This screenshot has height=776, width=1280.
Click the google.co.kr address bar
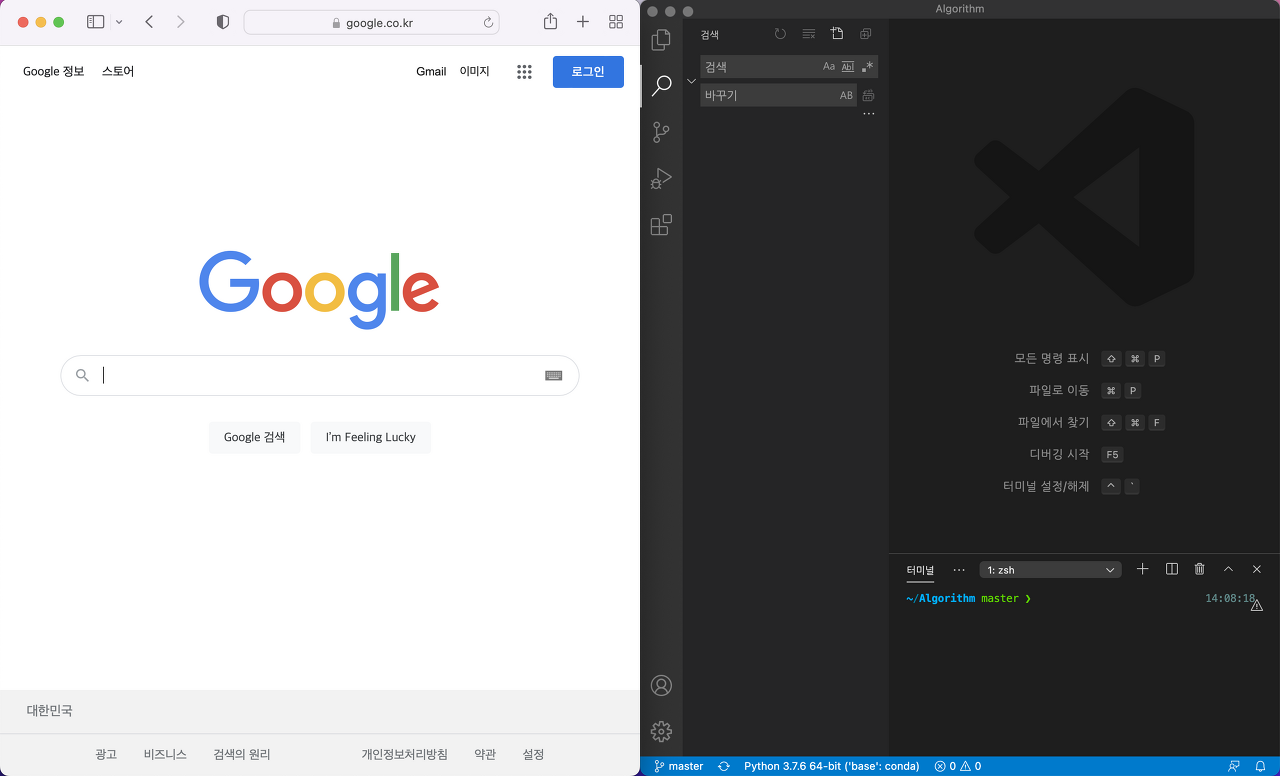372,22
